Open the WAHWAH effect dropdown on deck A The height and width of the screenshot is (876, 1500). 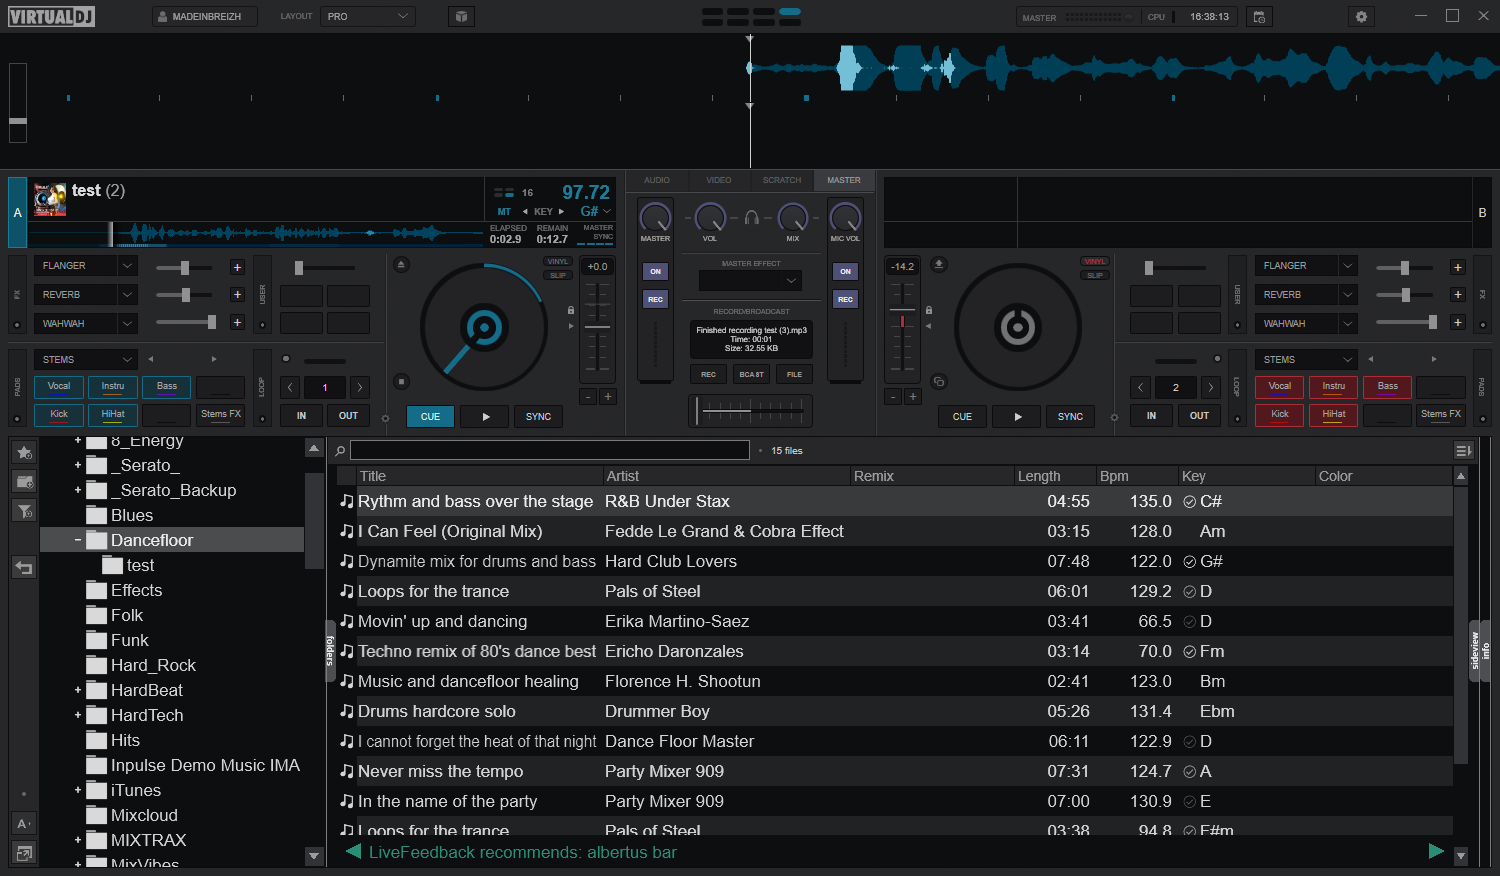[x=86, y=324]
